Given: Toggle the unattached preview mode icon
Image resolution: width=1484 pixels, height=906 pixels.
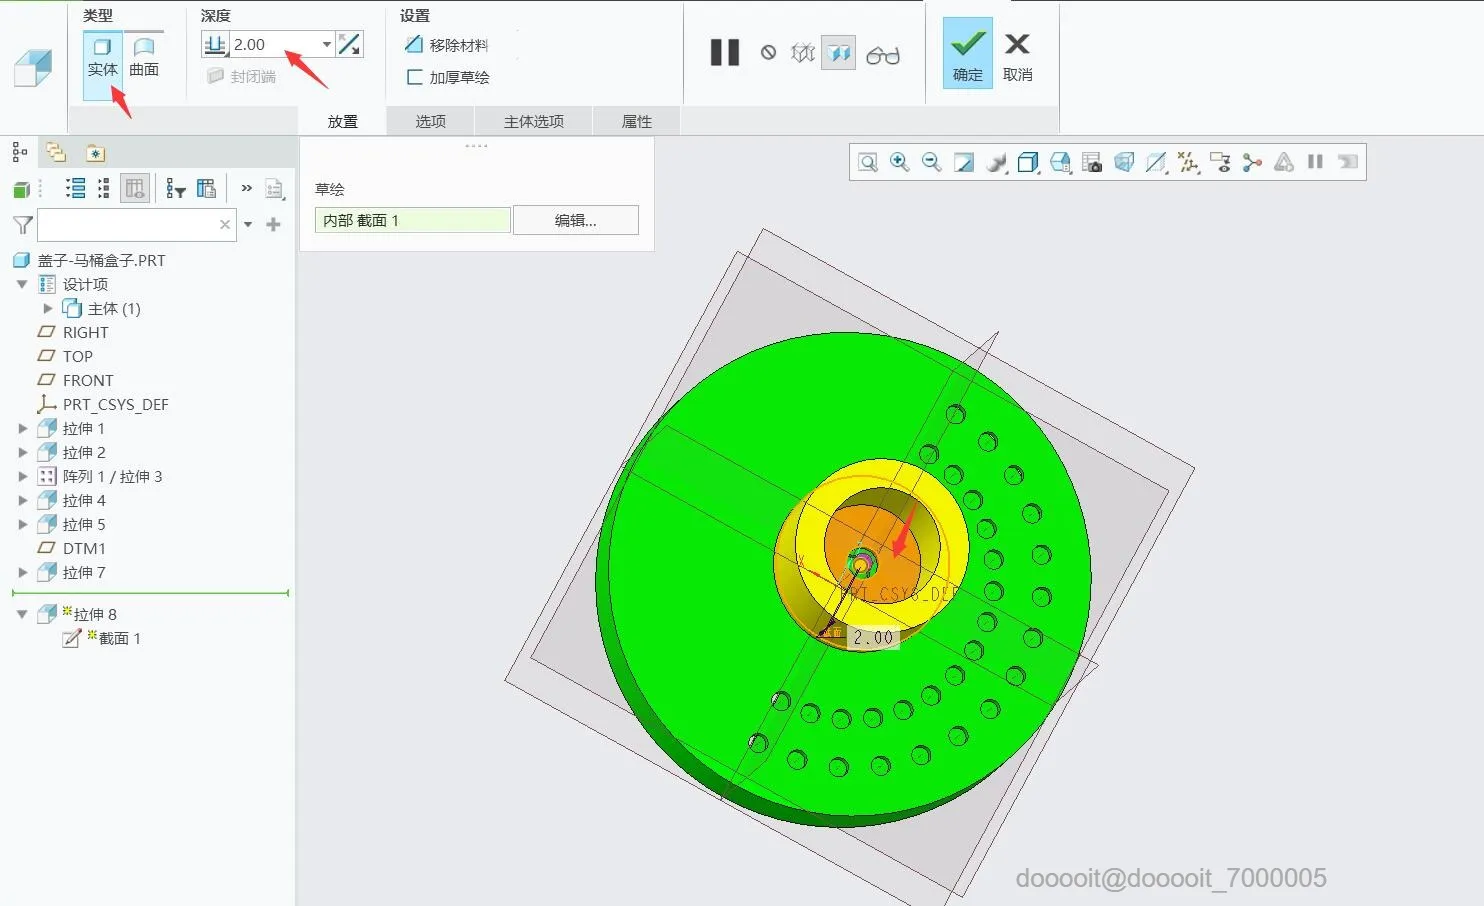Looking at the screenshot, I should pos(803,53).
